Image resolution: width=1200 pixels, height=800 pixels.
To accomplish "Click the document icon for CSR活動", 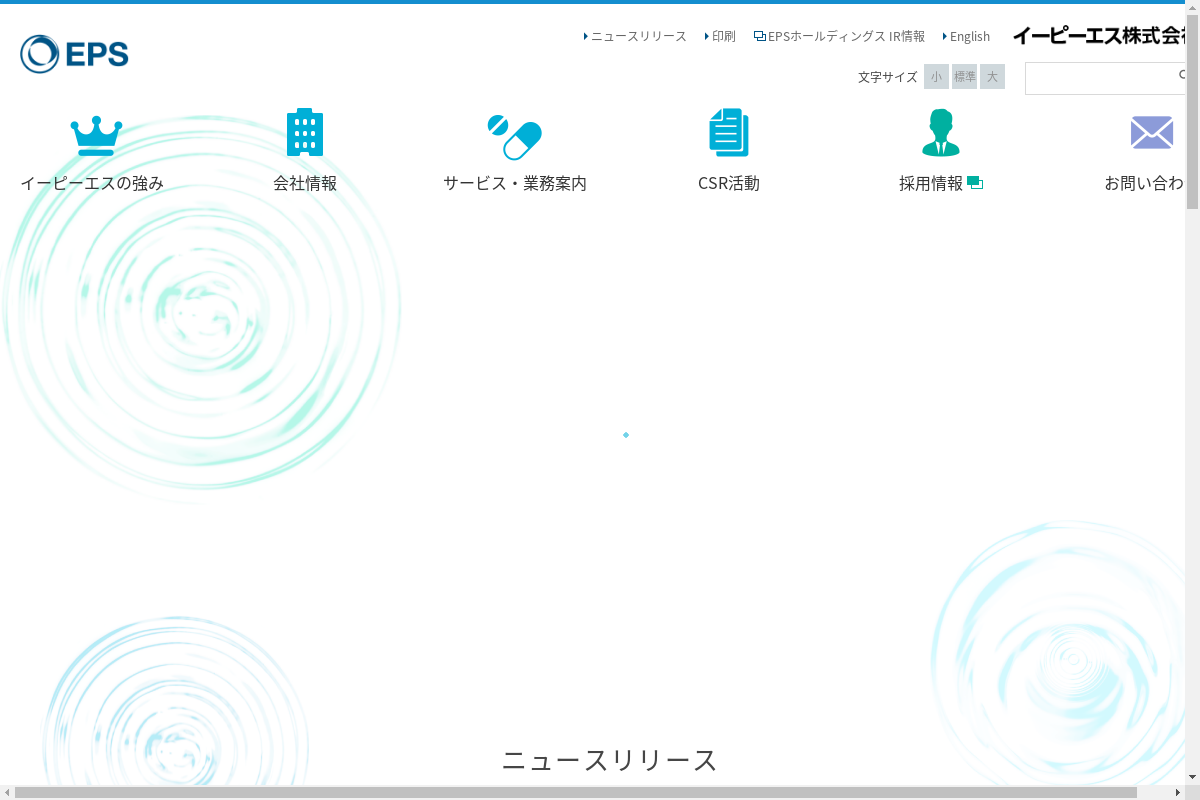I will point(729,132).
